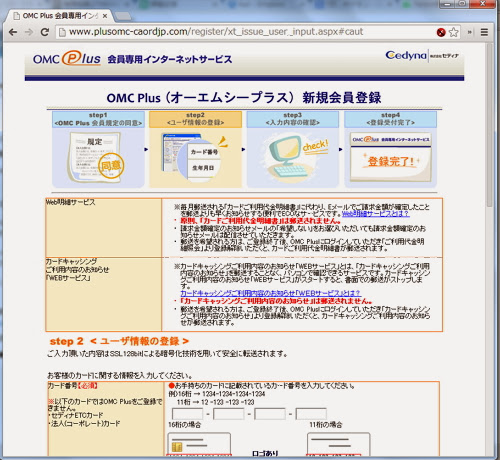Click the カード番号【必須】 label
This screenshot has height=460, width=500.
(x=73, y=386)
